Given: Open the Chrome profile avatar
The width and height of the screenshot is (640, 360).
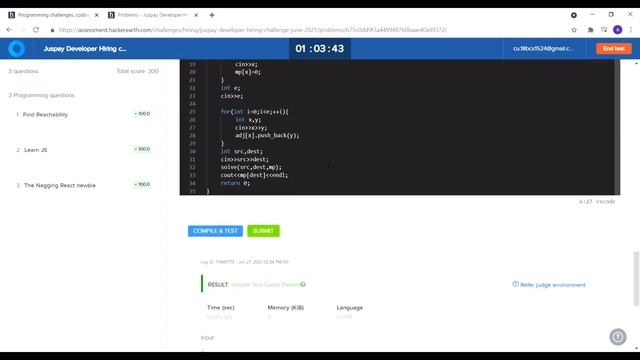Looking at the screenshot, I should 618,30.
